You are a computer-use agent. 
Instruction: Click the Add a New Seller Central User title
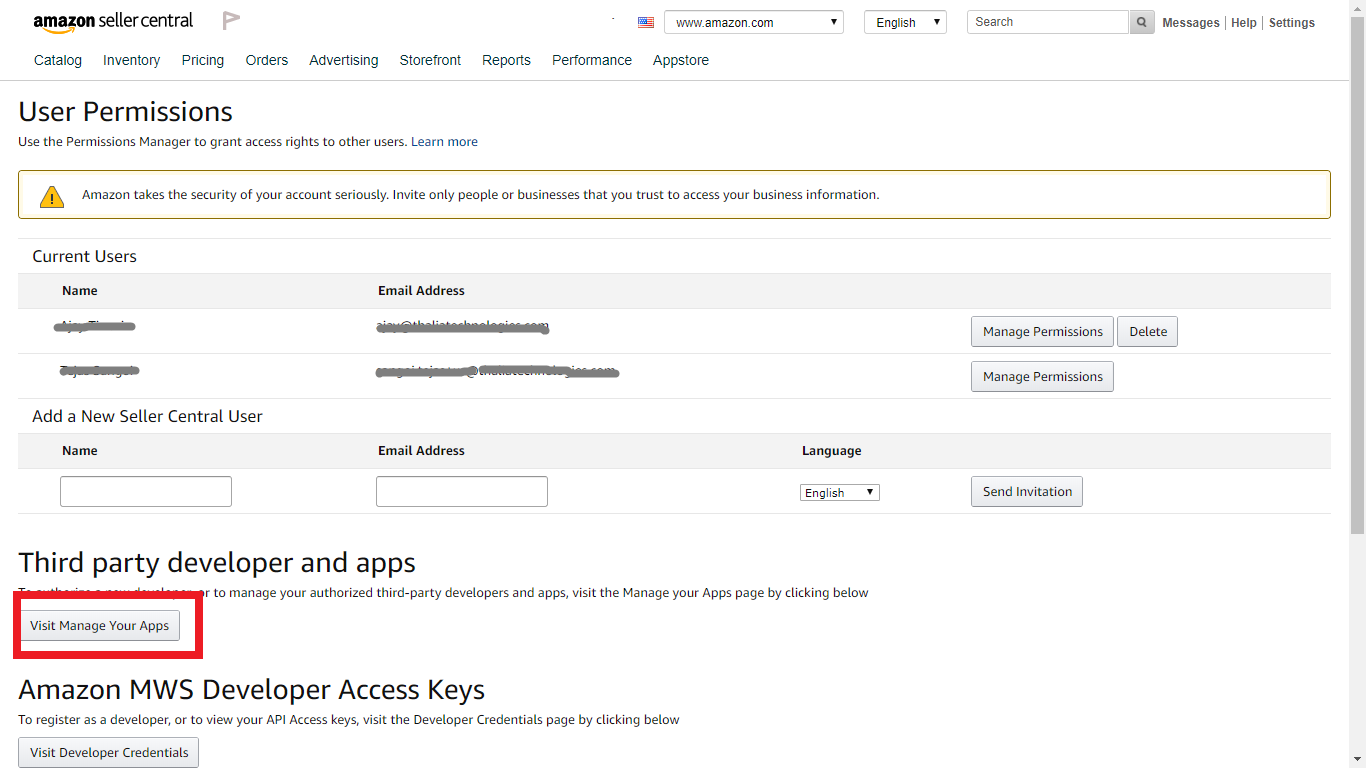click(x=147, y=417)
